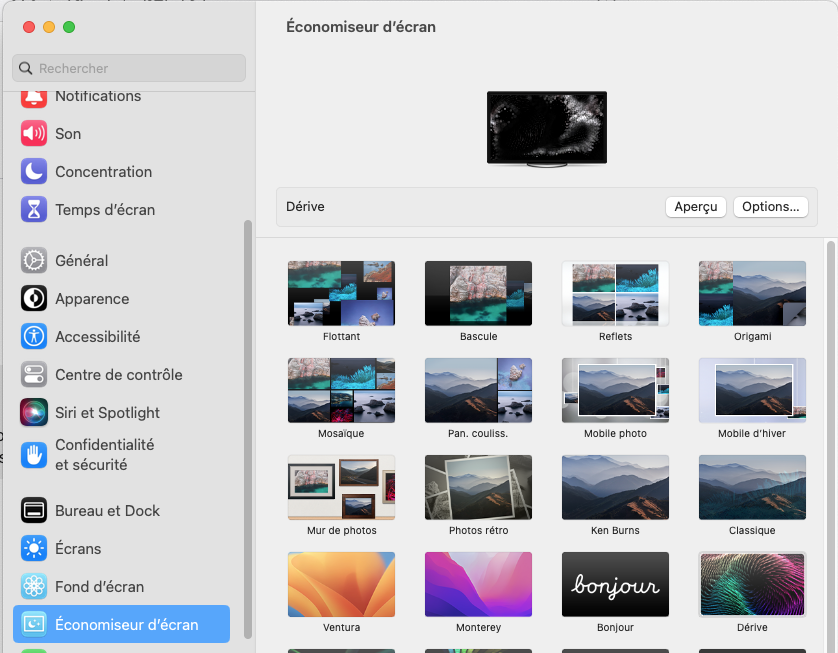
Task: Click the Fond d'écran flower icon
Action: pos(34,587)
